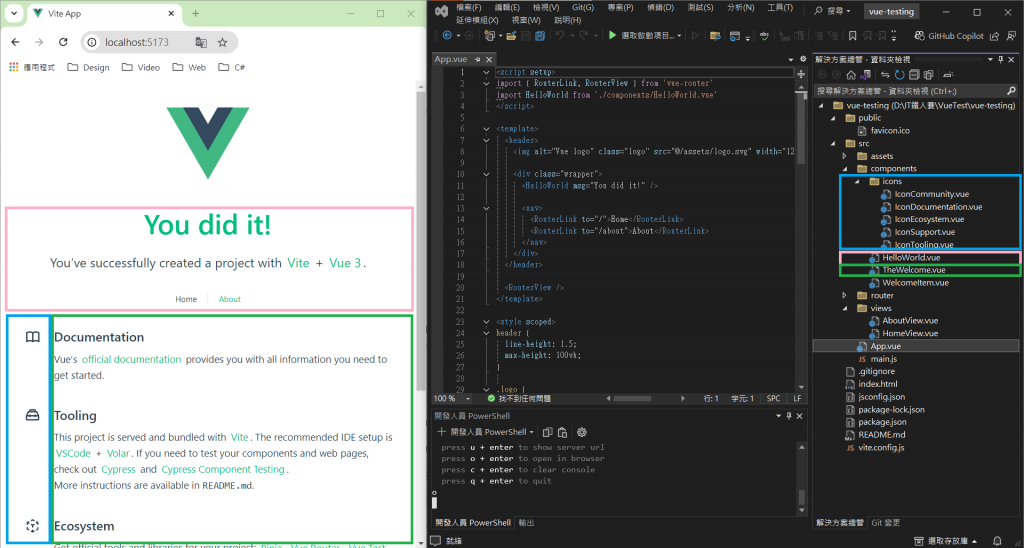Open the 開發人員 PowerShell terminal dropdown
This screenshot has height=548, width=1024.
[532, 432]
